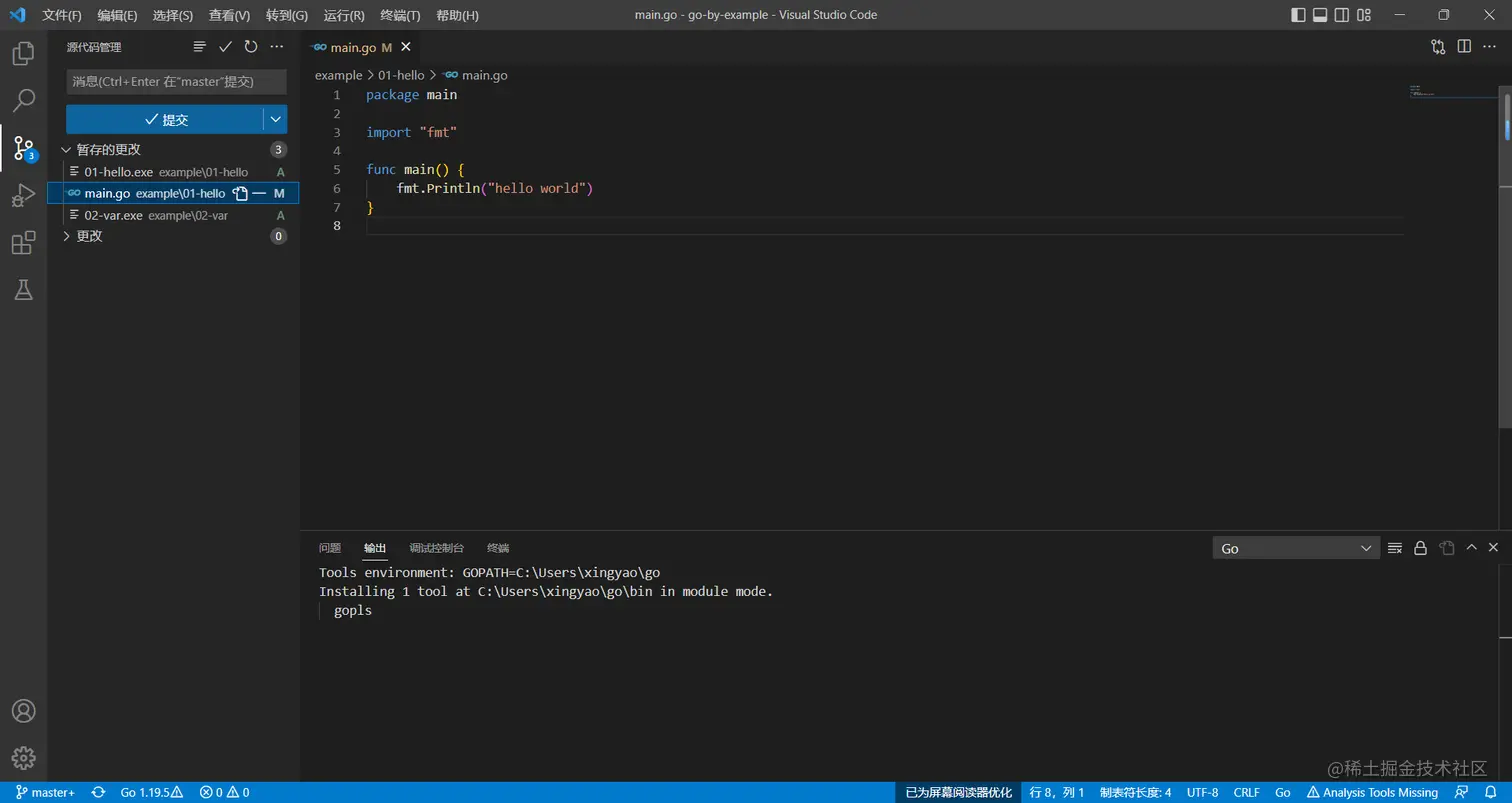This screenshot has width=1512, height=803.
Task: Open the 终端(T) menu
Action: click(x=401, y=16)
